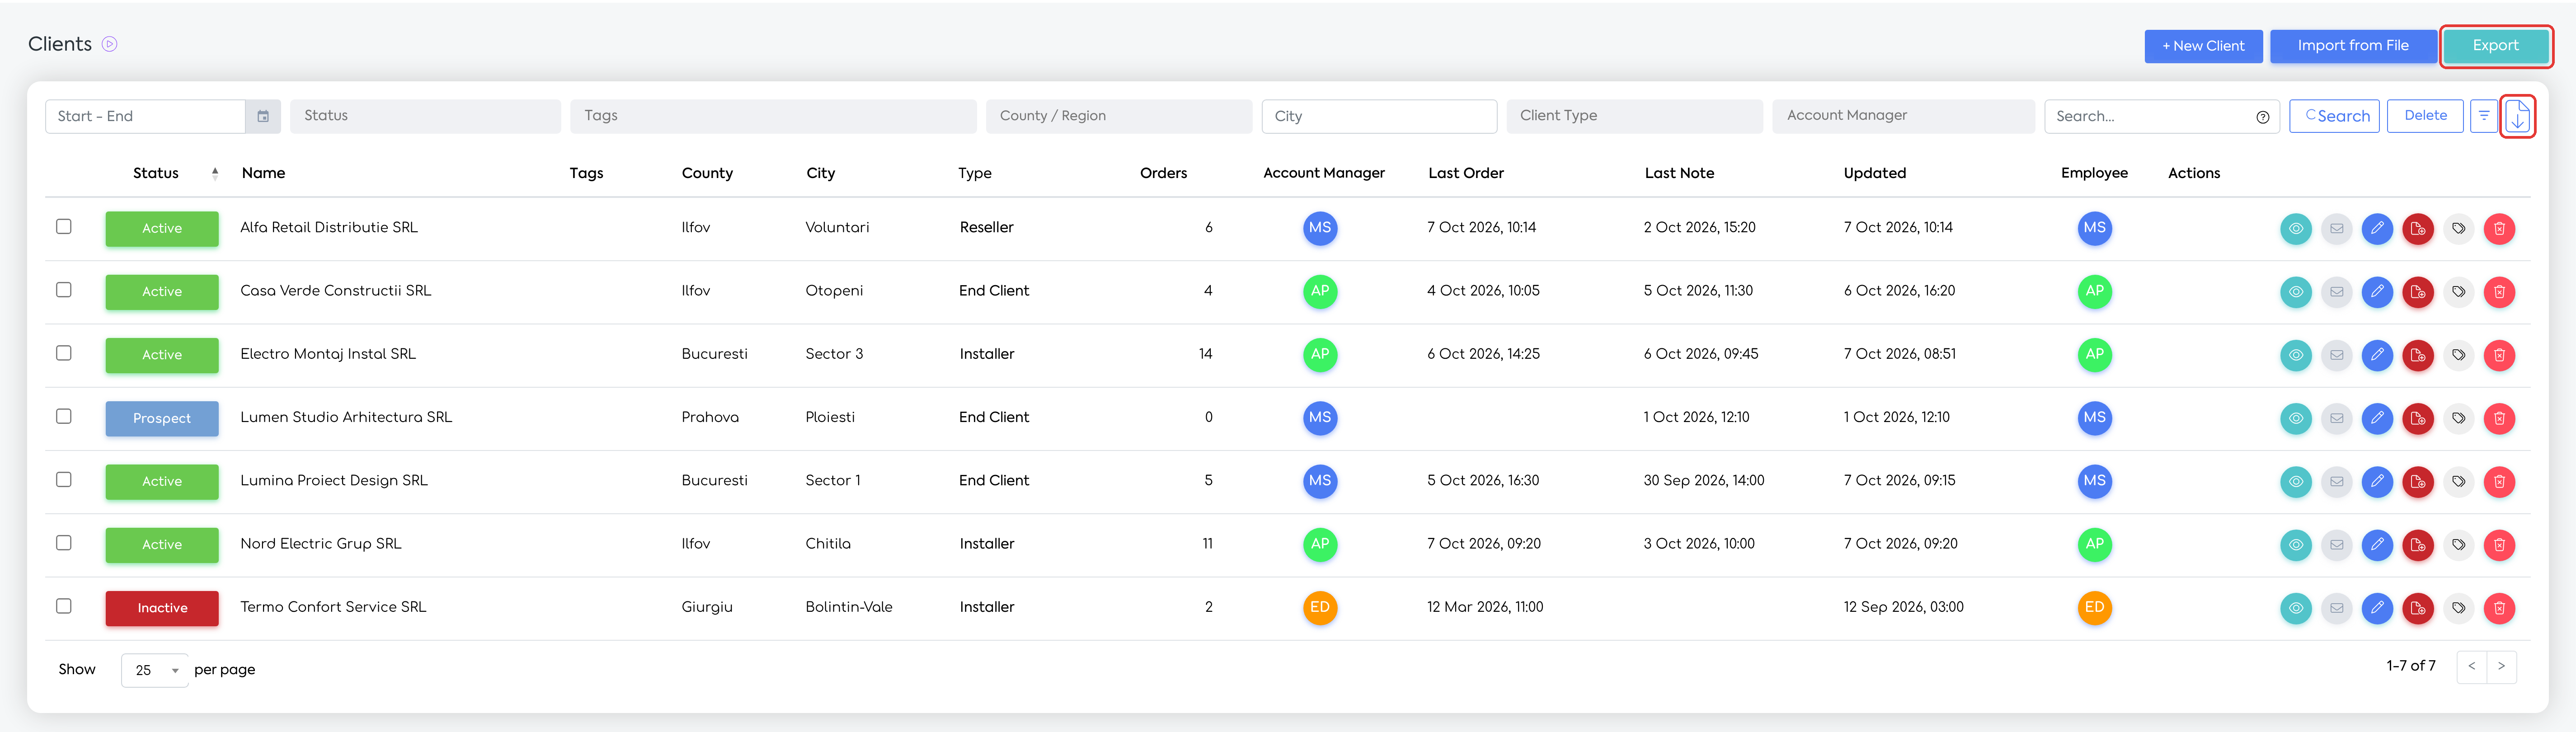Open the advanced filter lines icon
This screenshot has width=2576, height=732.
coord(2484,116)
